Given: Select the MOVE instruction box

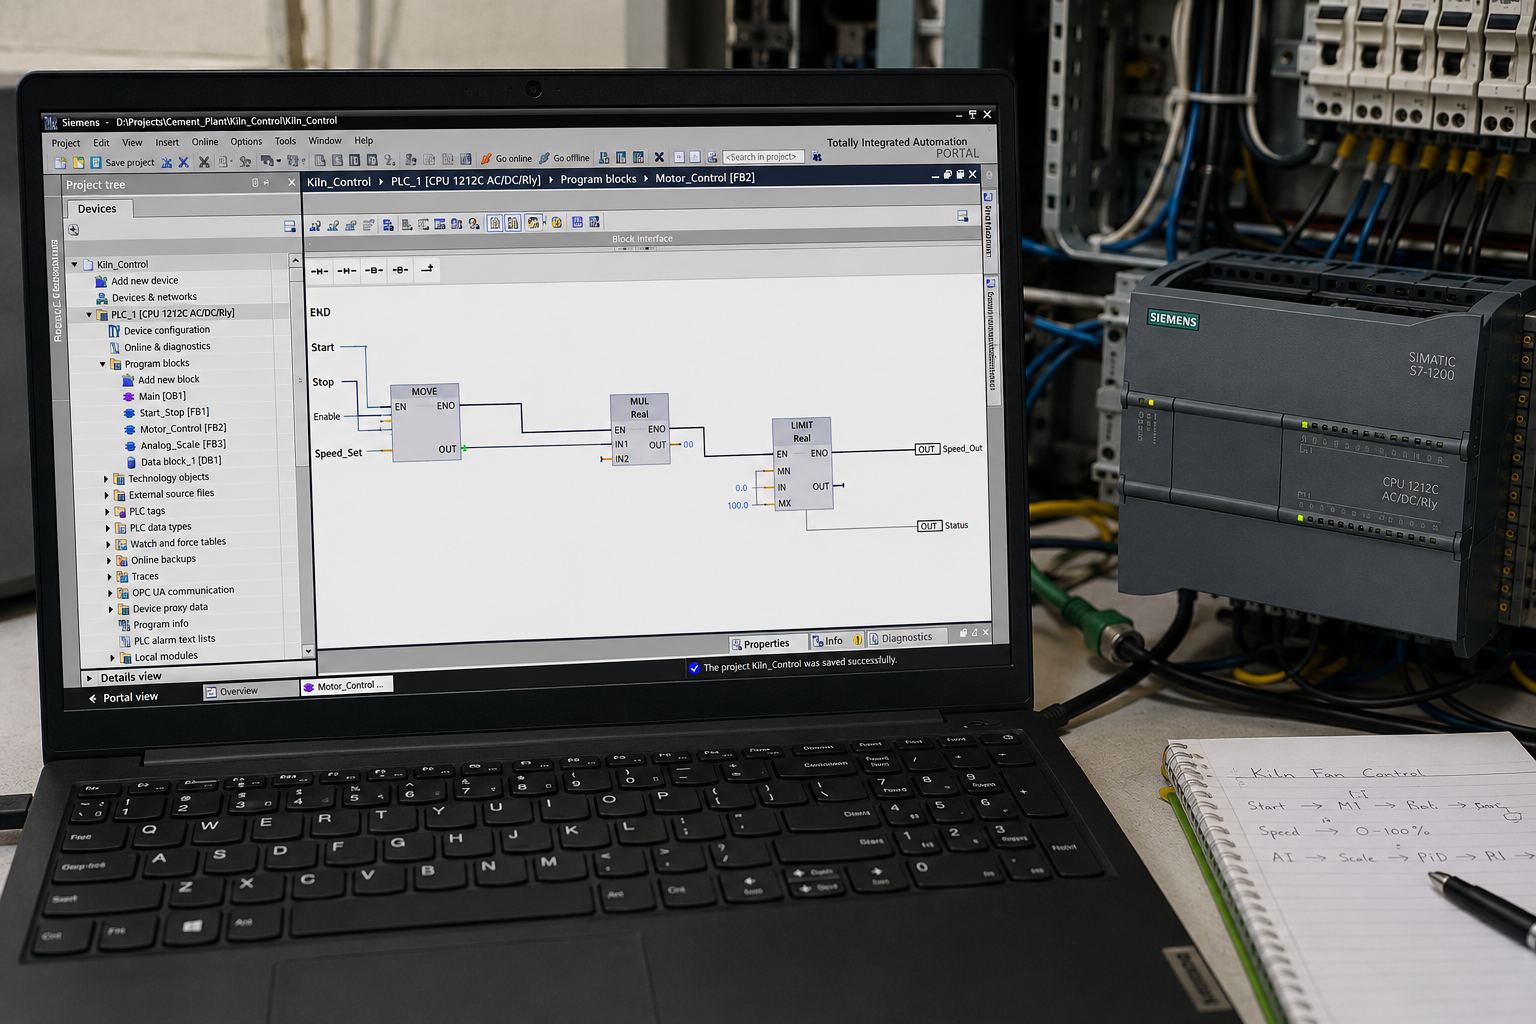Looking at the screenshot, I should click(x=426, y=422).
